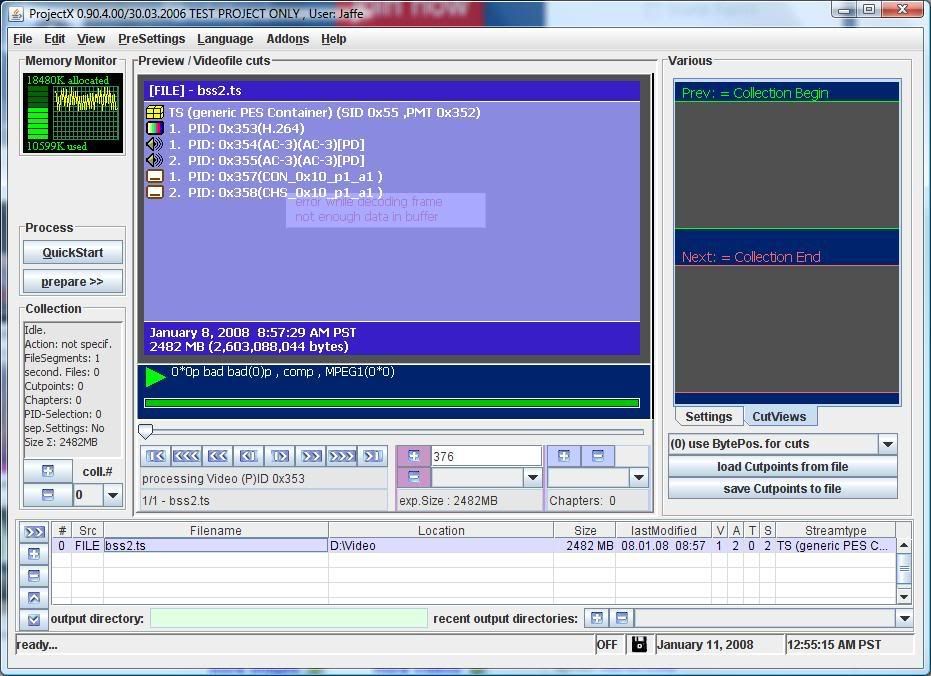This screenshot has width=931, height=676.
Task: Click the subtitle icon for PID 0x357
Action: click(155, 176)
